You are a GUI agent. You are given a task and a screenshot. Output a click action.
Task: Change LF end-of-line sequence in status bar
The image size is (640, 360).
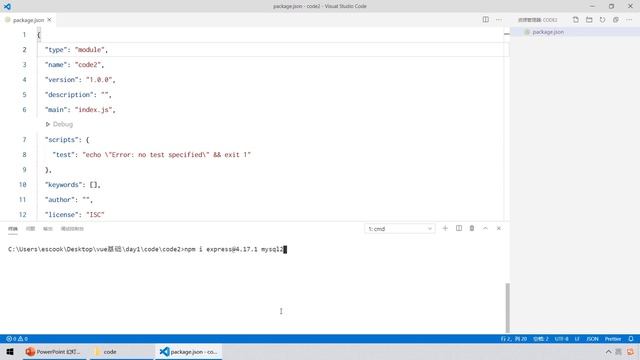click(577, 339)
